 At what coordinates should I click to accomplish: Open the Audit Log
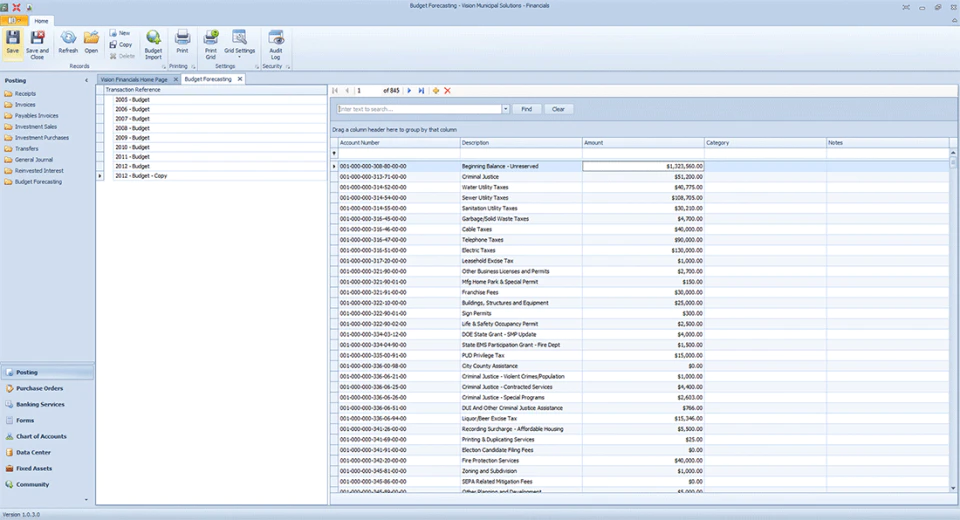click(276, 38)
